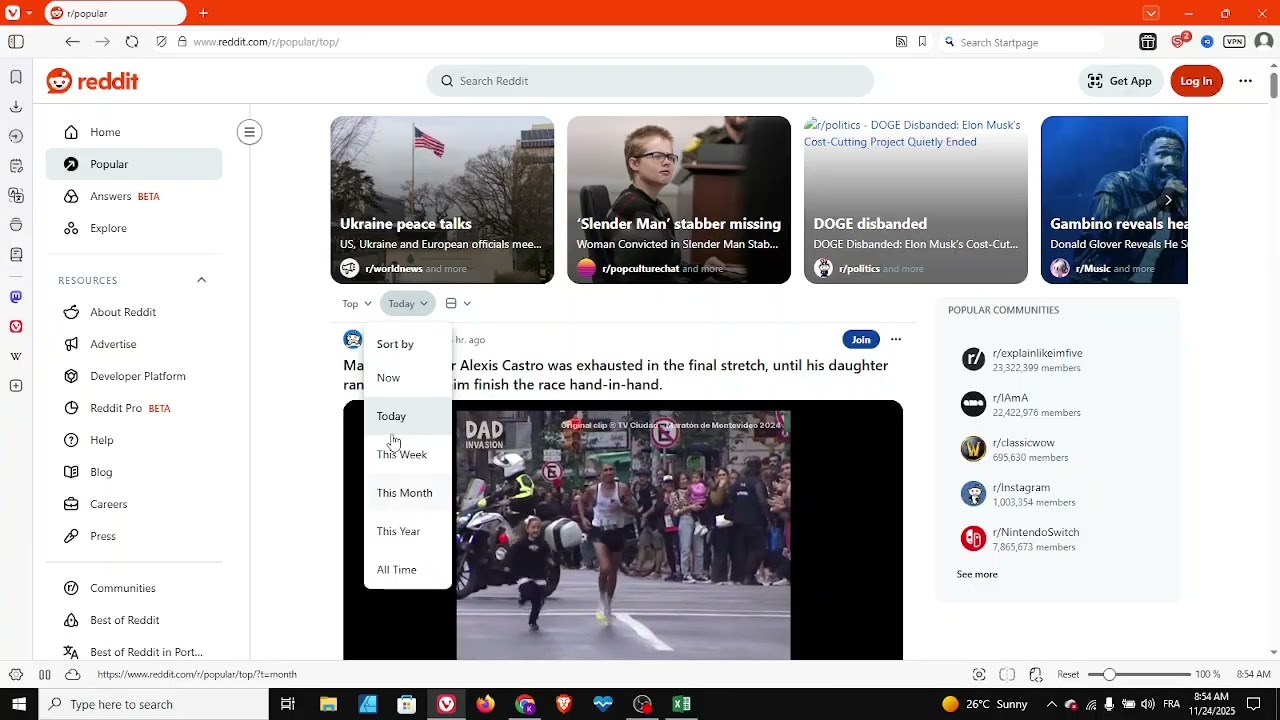Open the page feeds (RSS) icon

[901, 42]
